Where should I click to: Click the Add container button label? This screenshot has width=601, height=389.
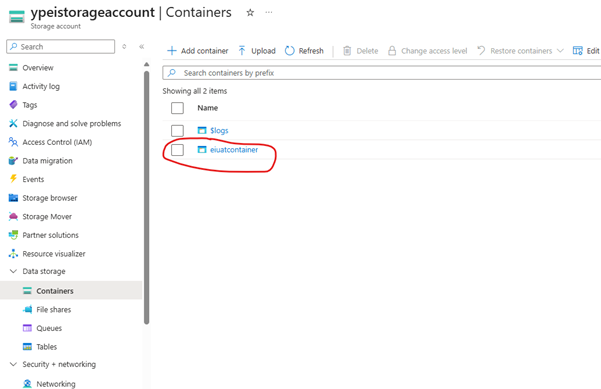204,51
